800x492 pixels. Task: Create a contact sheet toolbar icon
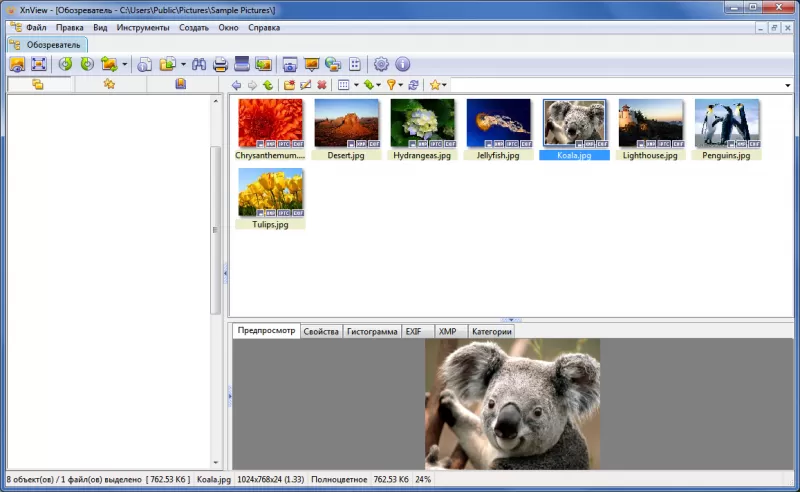[355, 64]
